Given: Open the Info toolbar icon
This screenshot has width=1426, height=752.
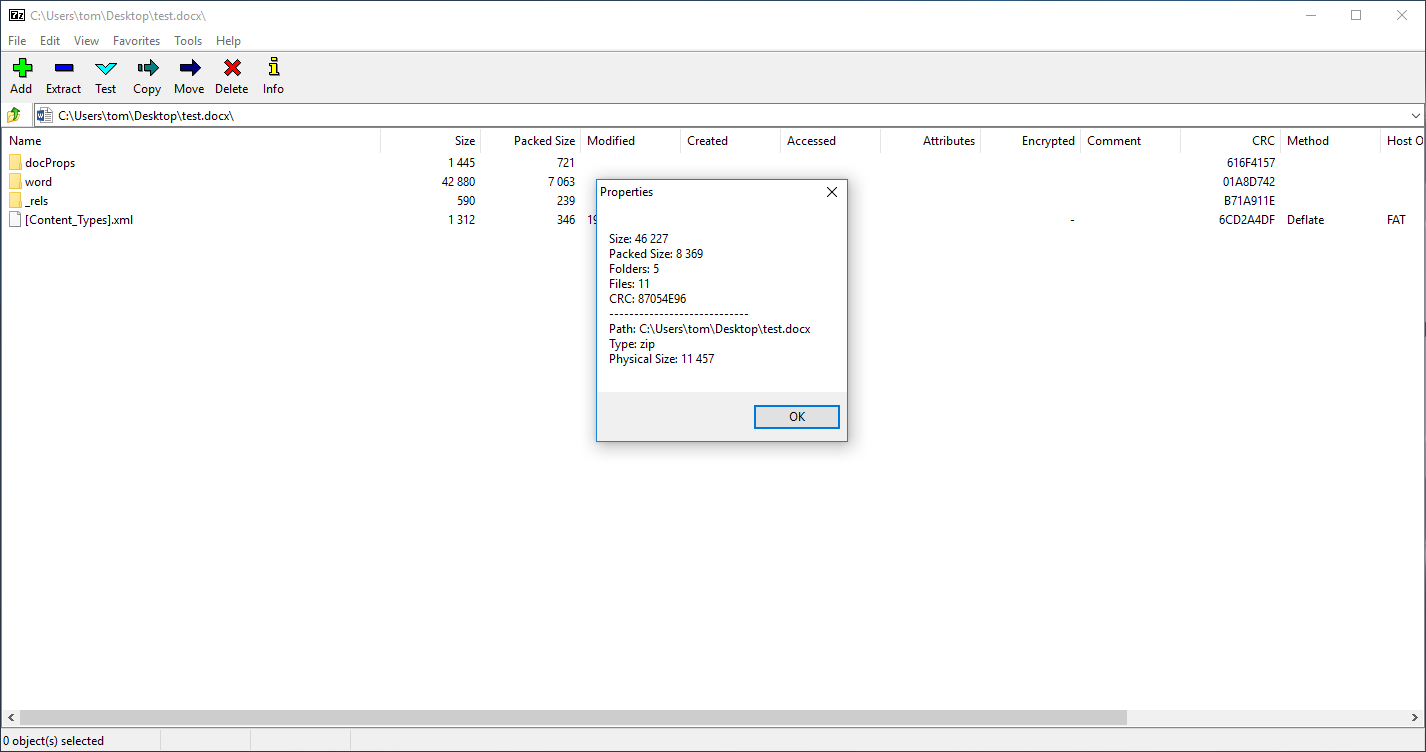Looking at the screenshot, I should (273, 67).
